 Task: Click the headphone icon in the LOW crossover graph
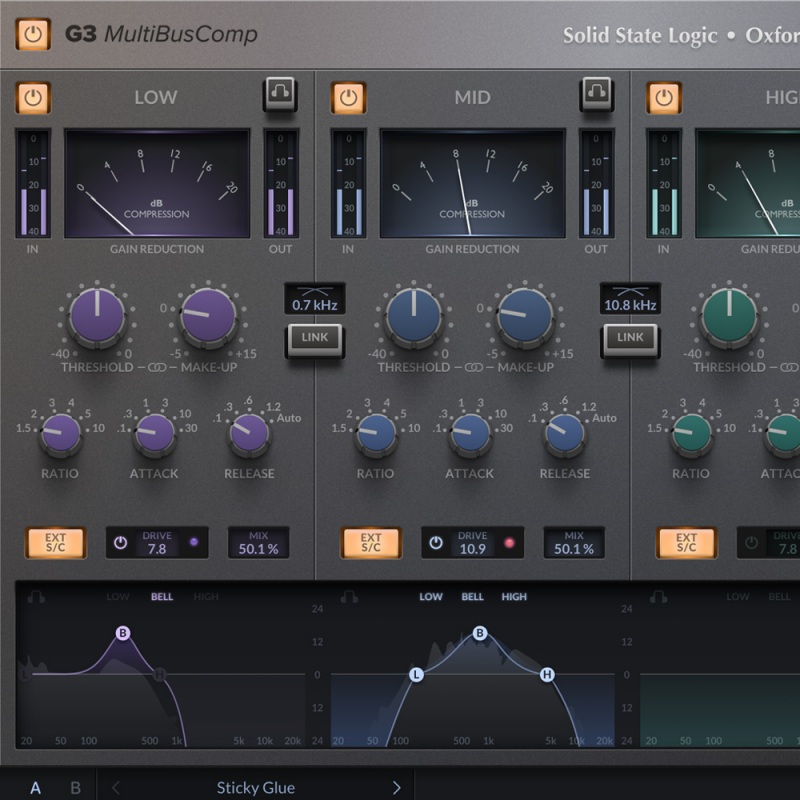click(x=37, y=595)
